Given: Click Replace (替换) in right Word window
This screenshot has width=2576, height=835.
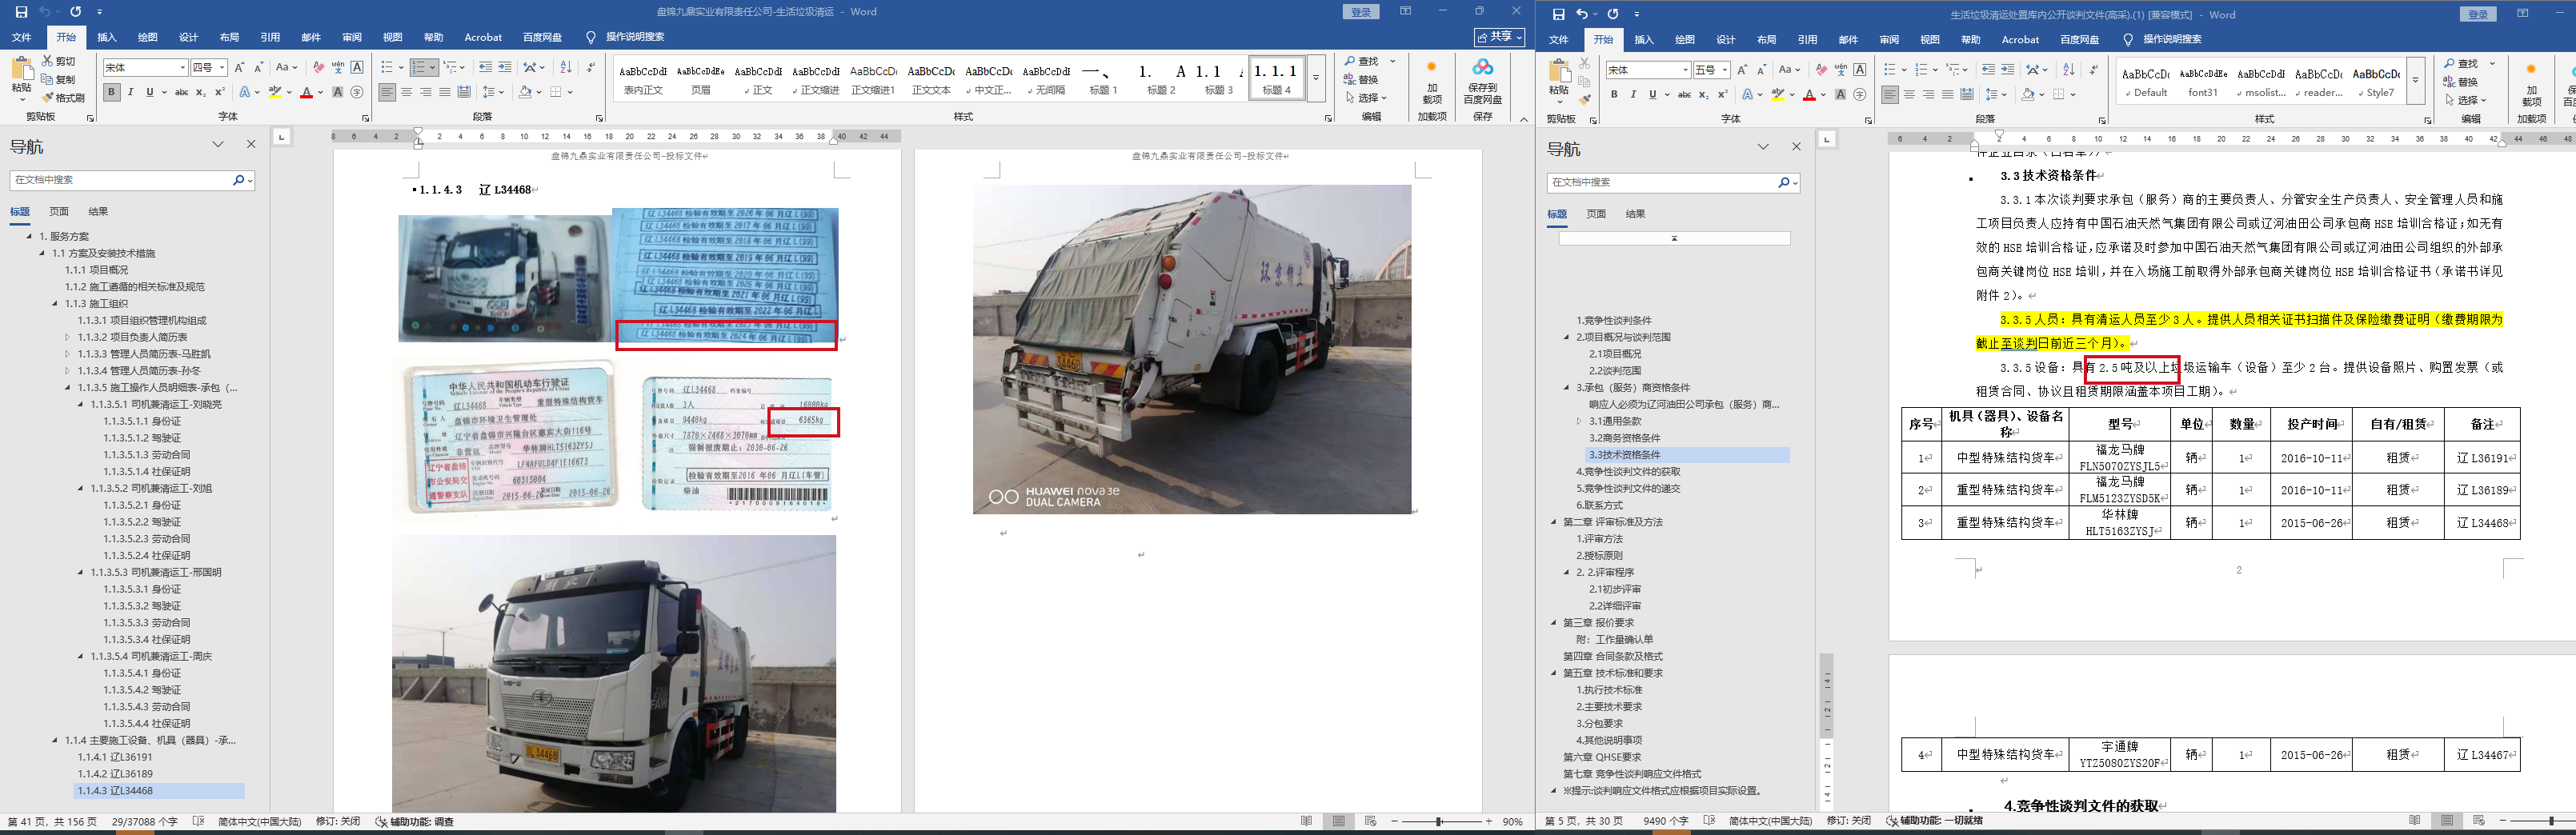Looking at the screenshot, I should 2460,82.
